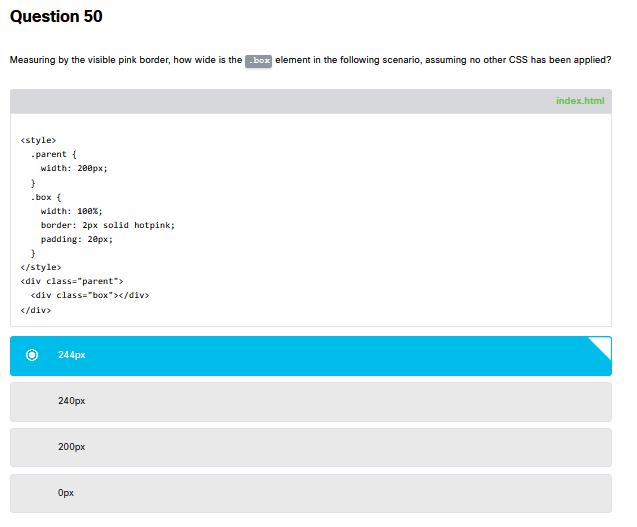Click the closing </style> tag line
This screenshot has width=637, height=527.
[x=40, y=267]
